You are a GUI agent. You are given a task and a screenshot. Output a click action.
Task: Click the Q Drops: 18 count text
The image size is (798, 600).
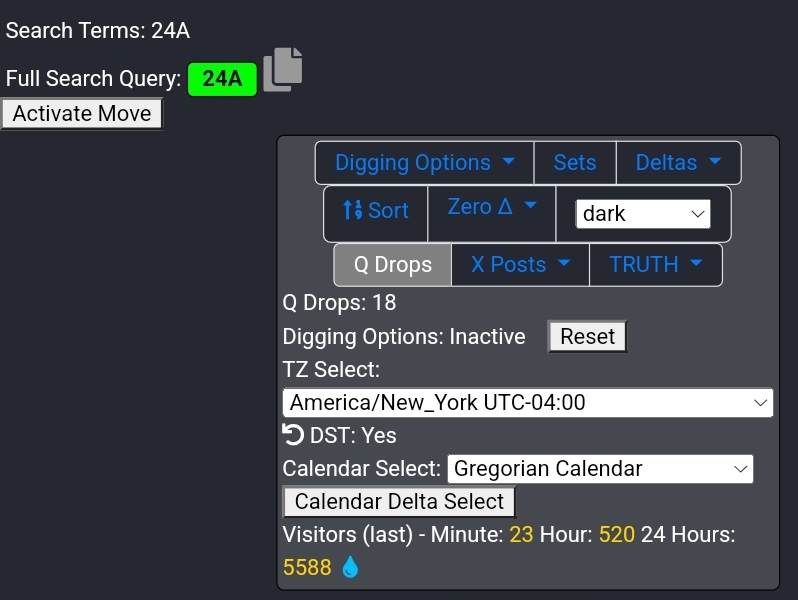tap(339, 303)
